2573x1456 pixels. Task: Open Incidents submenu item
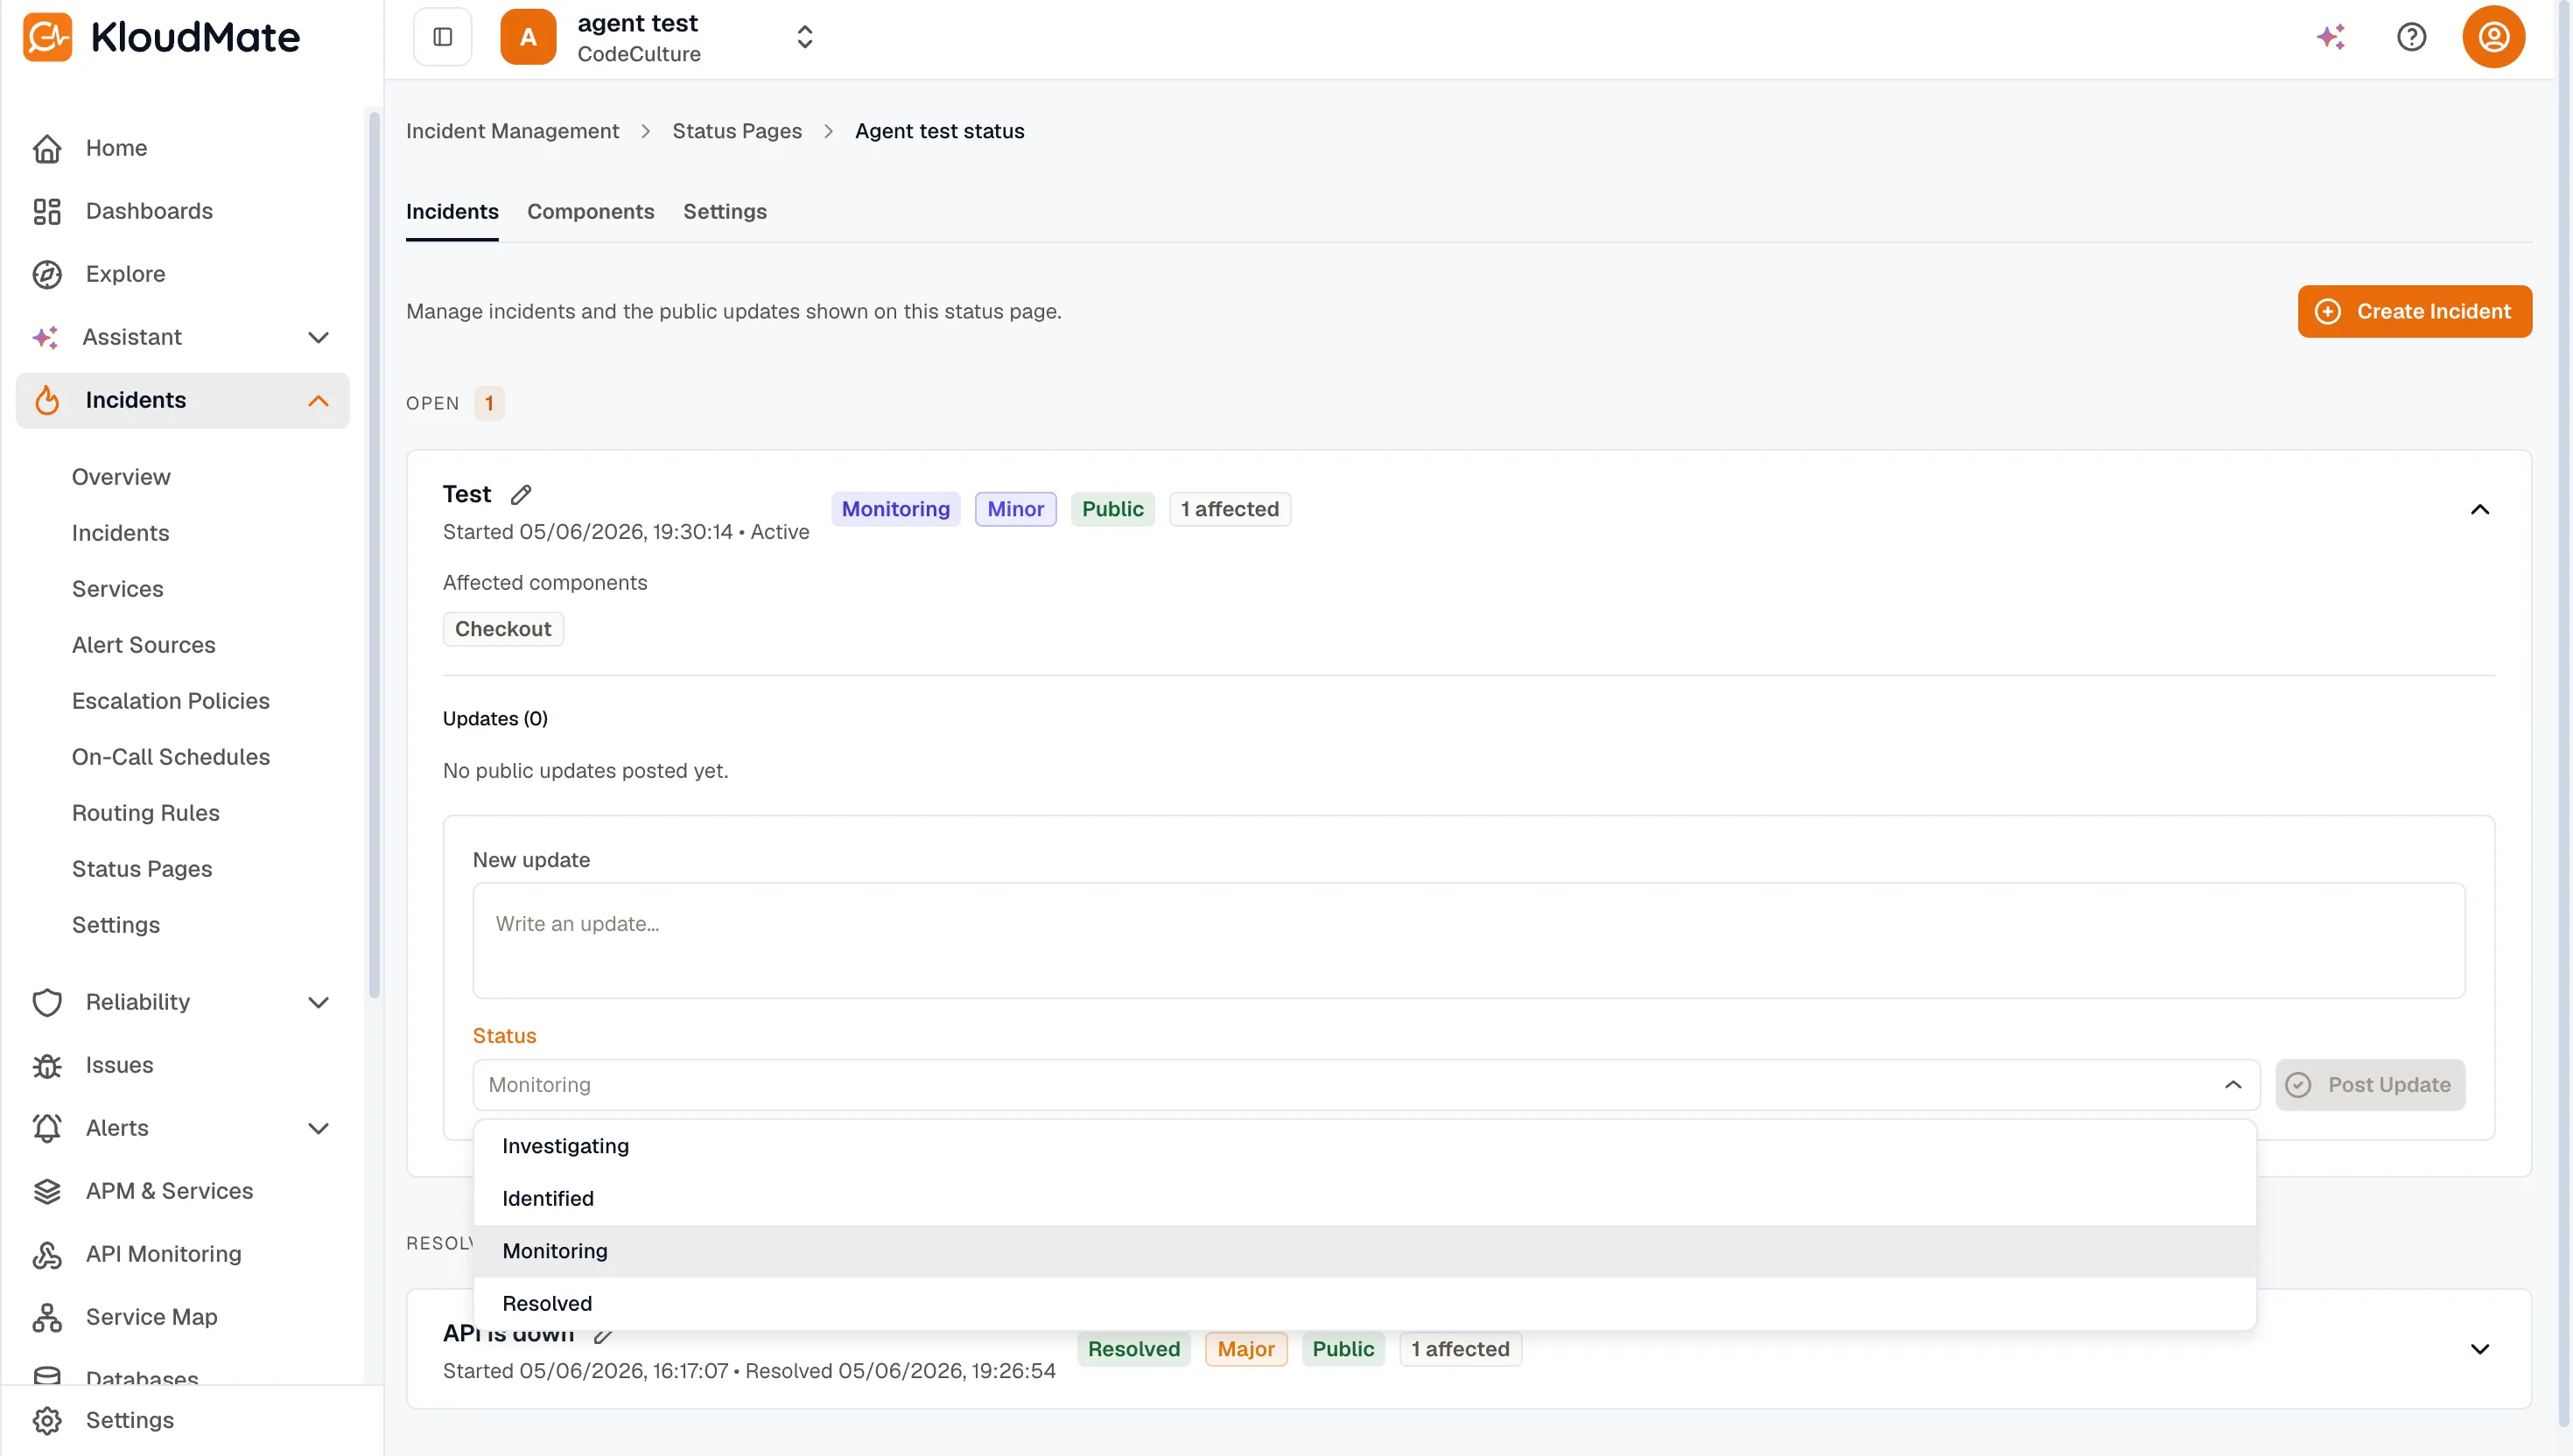[120, 533]
